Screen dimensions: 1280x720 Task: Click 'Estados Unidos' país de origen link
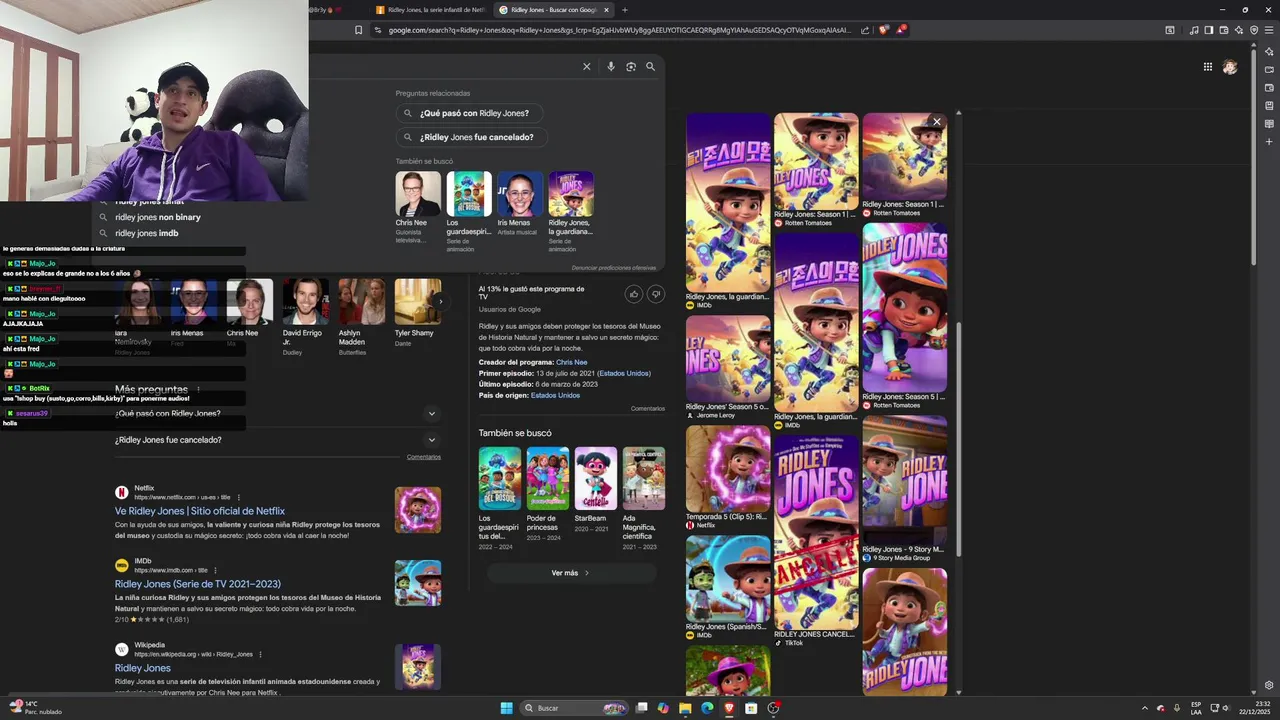(x=555, y=395)
